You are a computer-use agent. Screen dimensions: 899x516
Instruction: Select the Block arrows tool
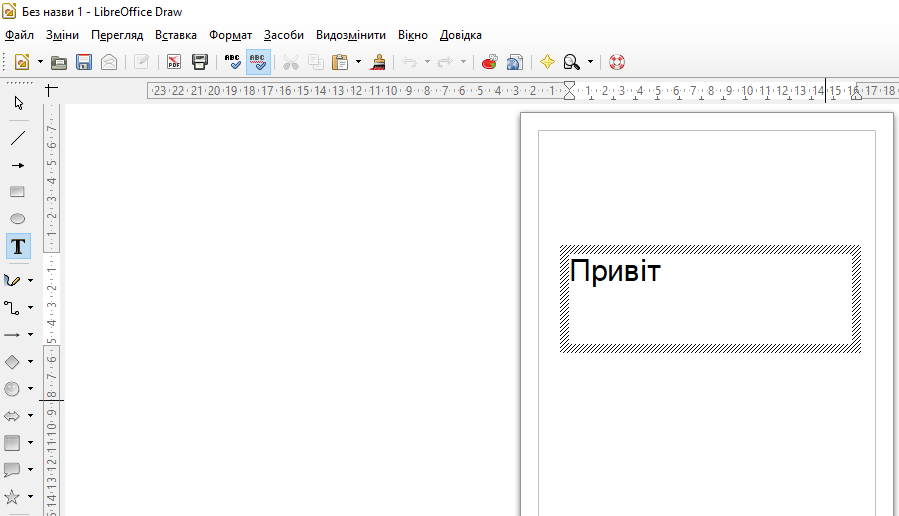click(x=12, y=416)
